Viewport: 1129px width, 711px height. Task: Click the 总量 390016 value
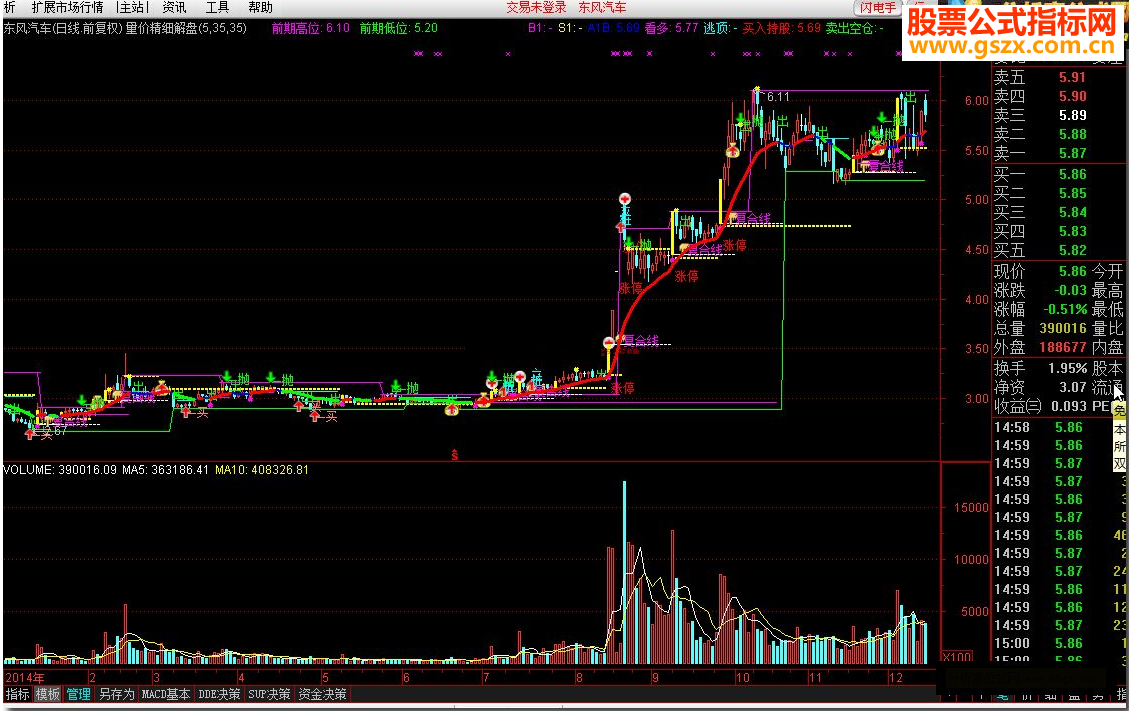tap(1063, 328)
